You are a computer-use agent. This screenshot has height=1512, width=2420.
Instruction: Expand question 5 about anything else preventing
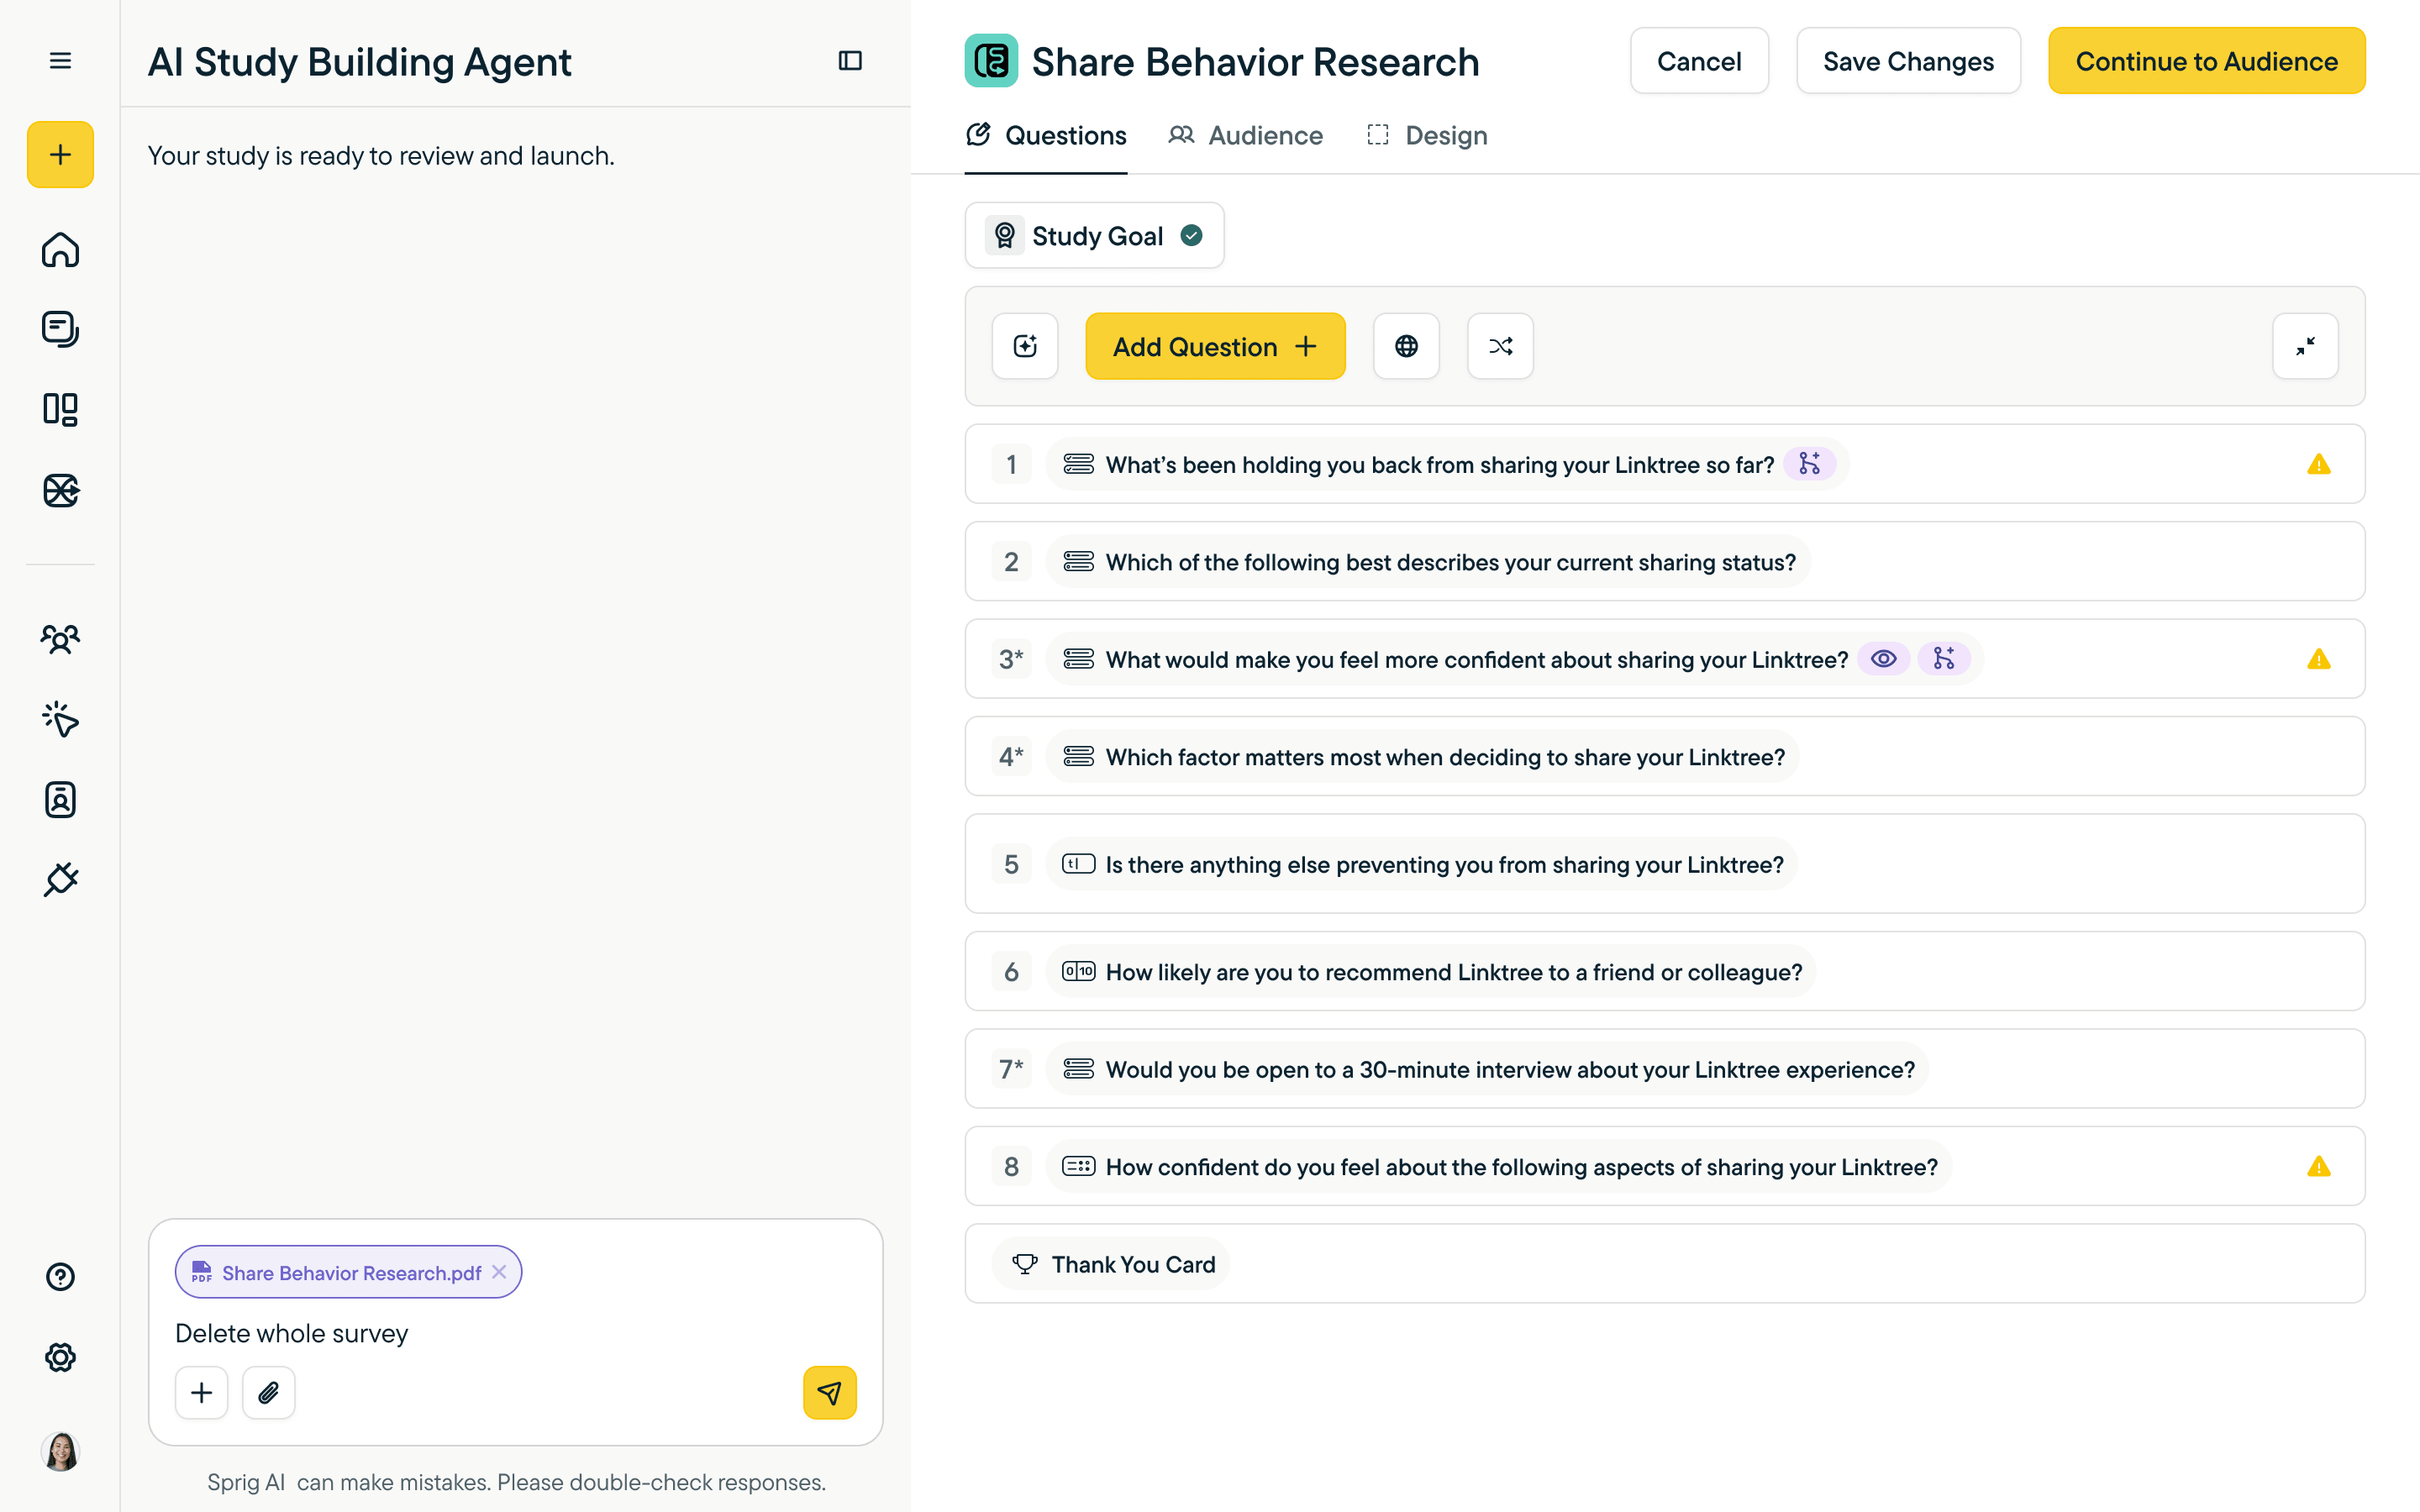[1664, 864]
